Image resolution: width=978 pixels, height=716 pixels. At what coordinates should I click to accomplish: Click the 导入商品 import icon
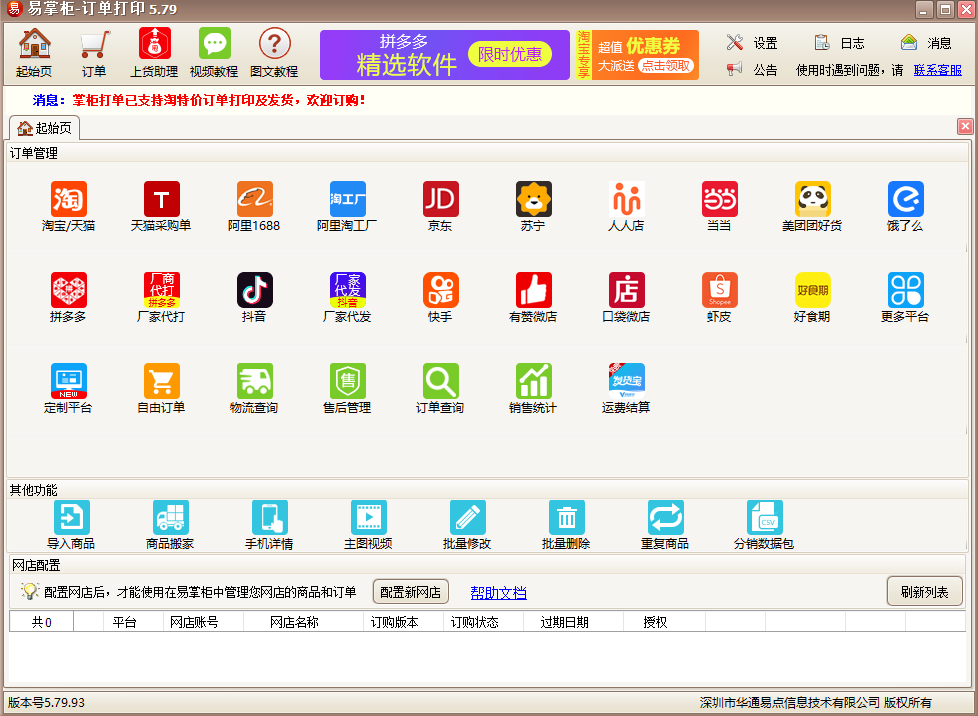coord(71,519)
